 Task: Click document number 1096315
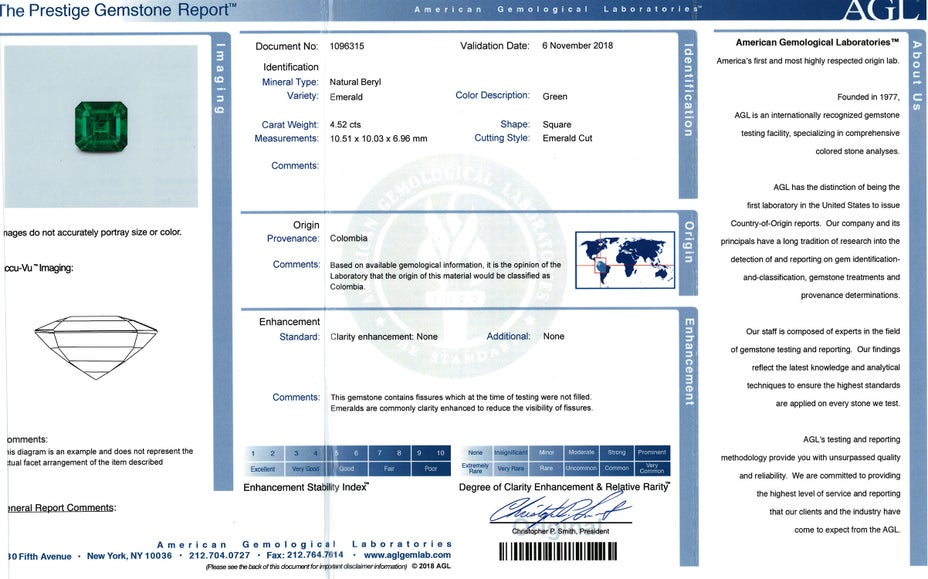tap(347, 46)
